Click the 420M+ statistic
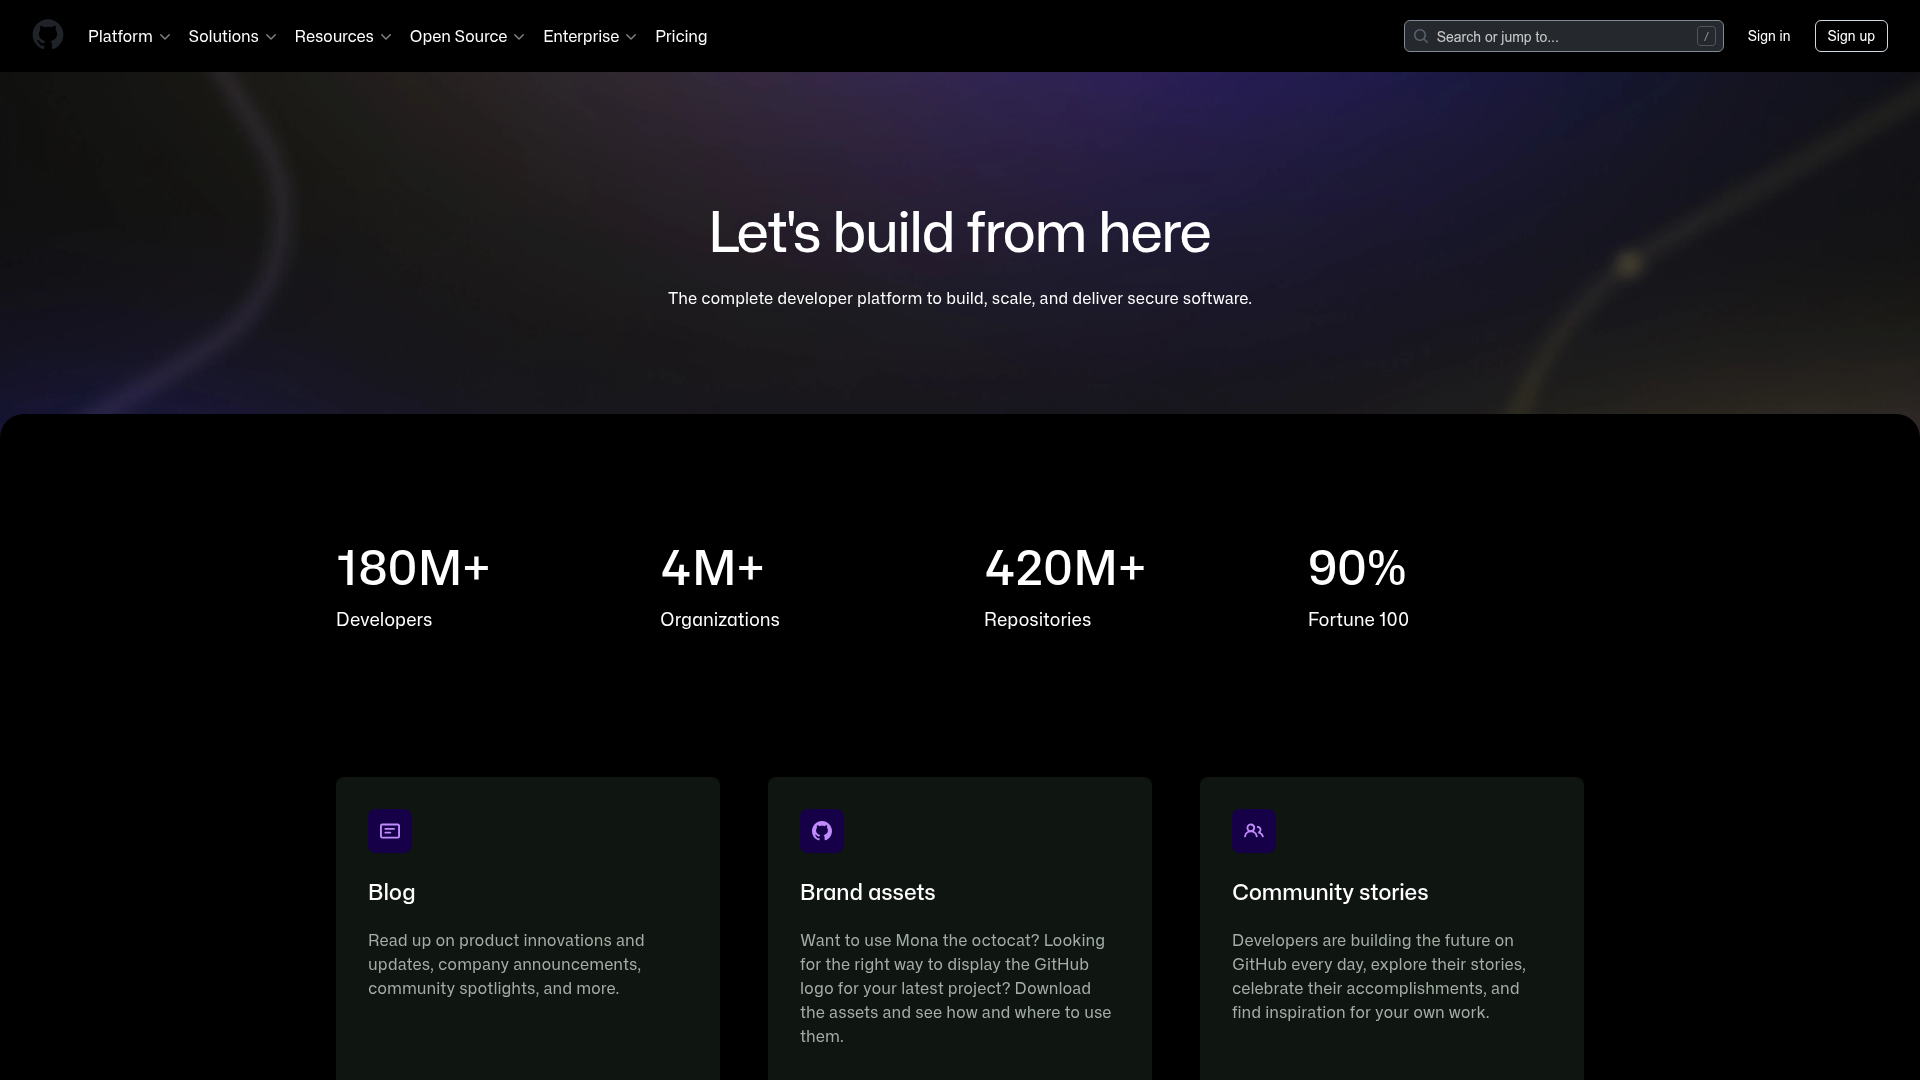 1065,568
